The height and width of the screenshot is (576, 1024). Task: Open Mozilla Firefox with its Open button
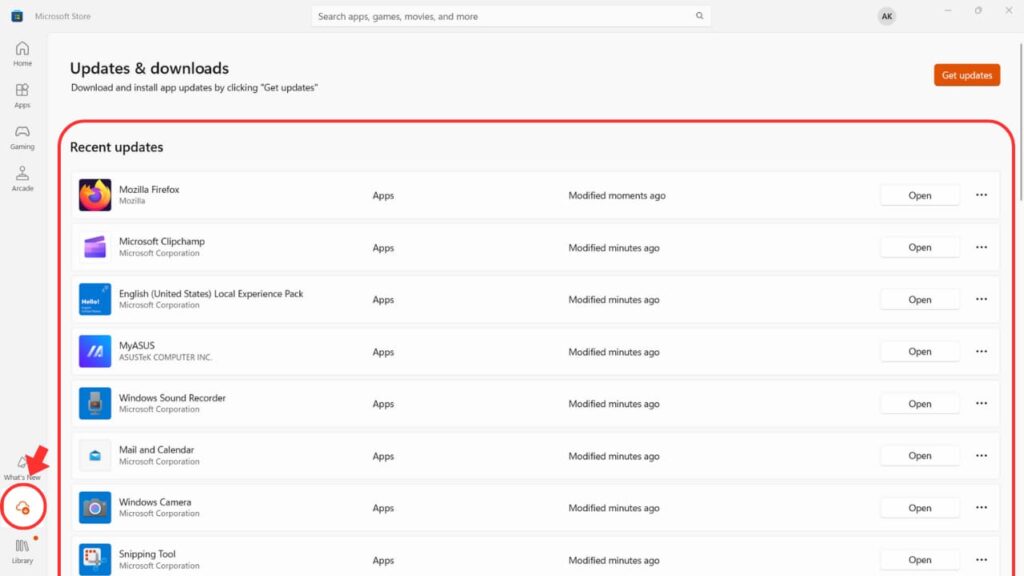pyautogui.click(x=920, y=195)
